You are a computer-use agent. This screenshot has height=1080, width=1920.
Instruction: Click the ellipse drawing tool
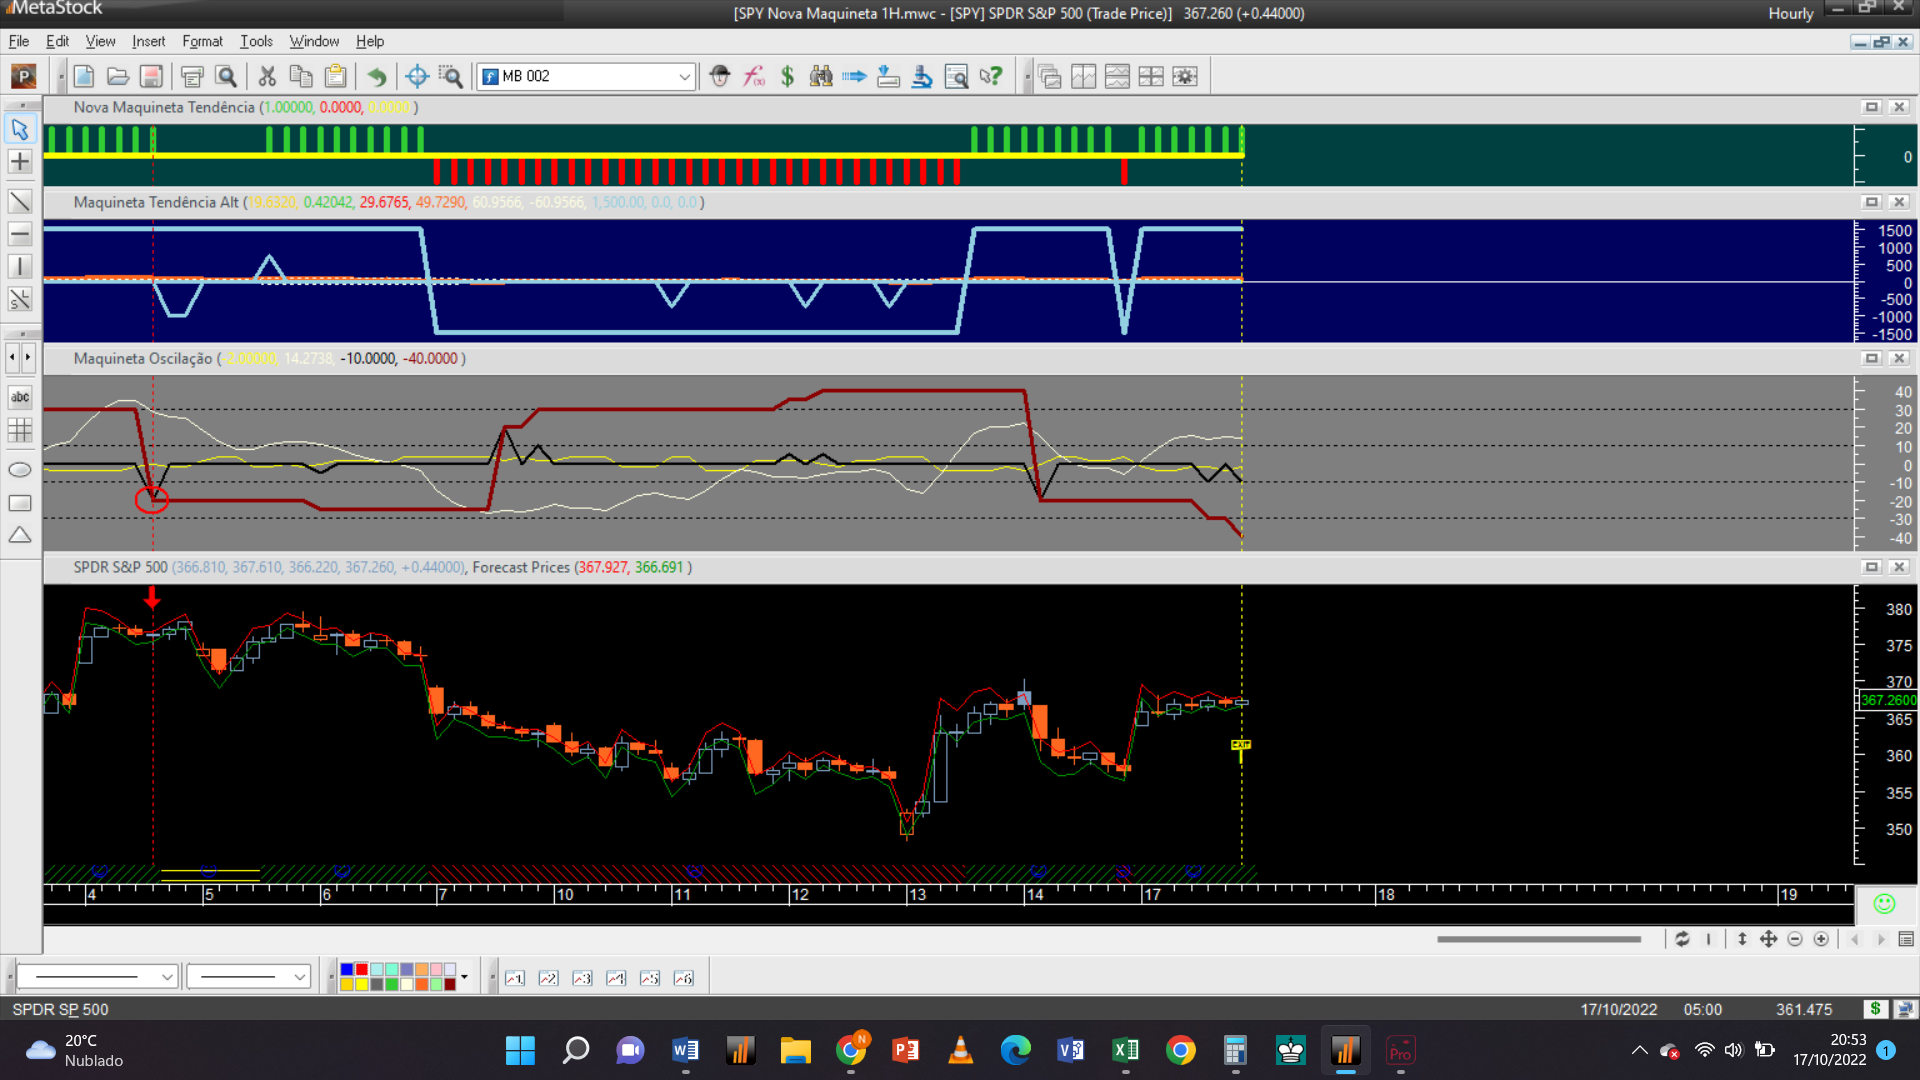20,470
